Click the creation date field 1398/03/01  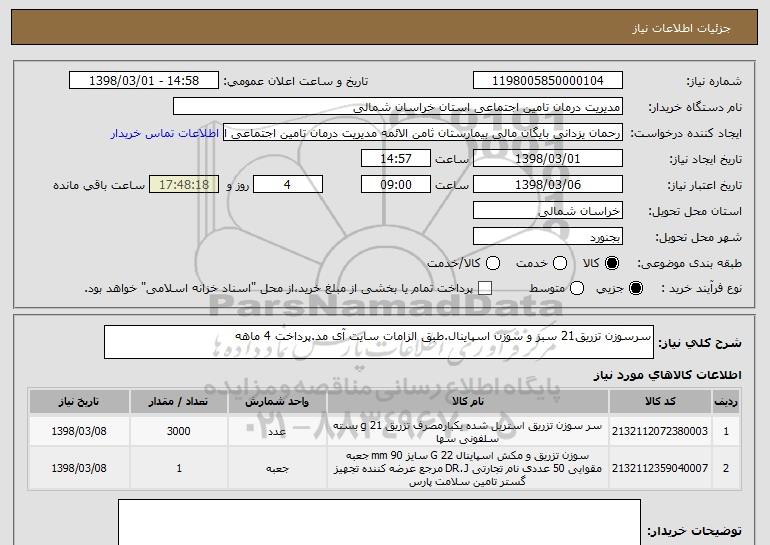tap(548, 159)
